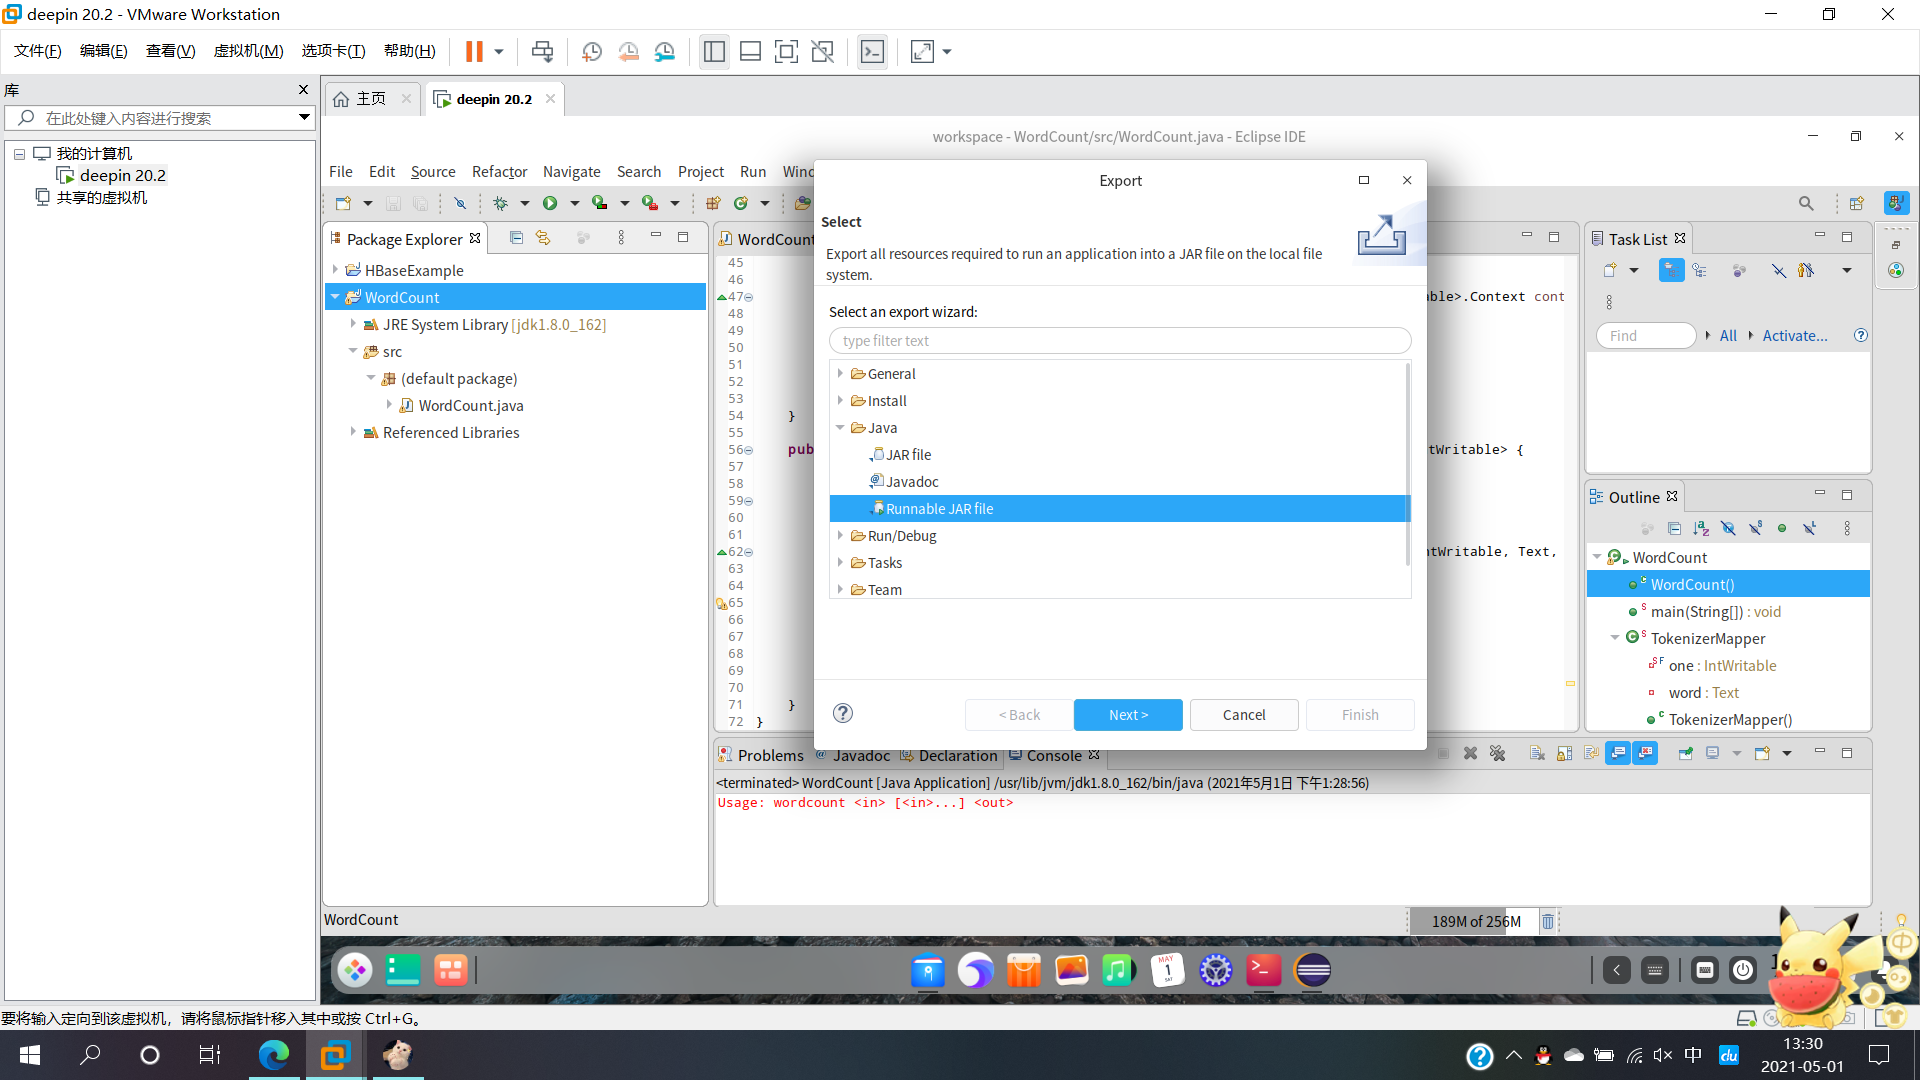Expand the General export category

click(840, 374)
